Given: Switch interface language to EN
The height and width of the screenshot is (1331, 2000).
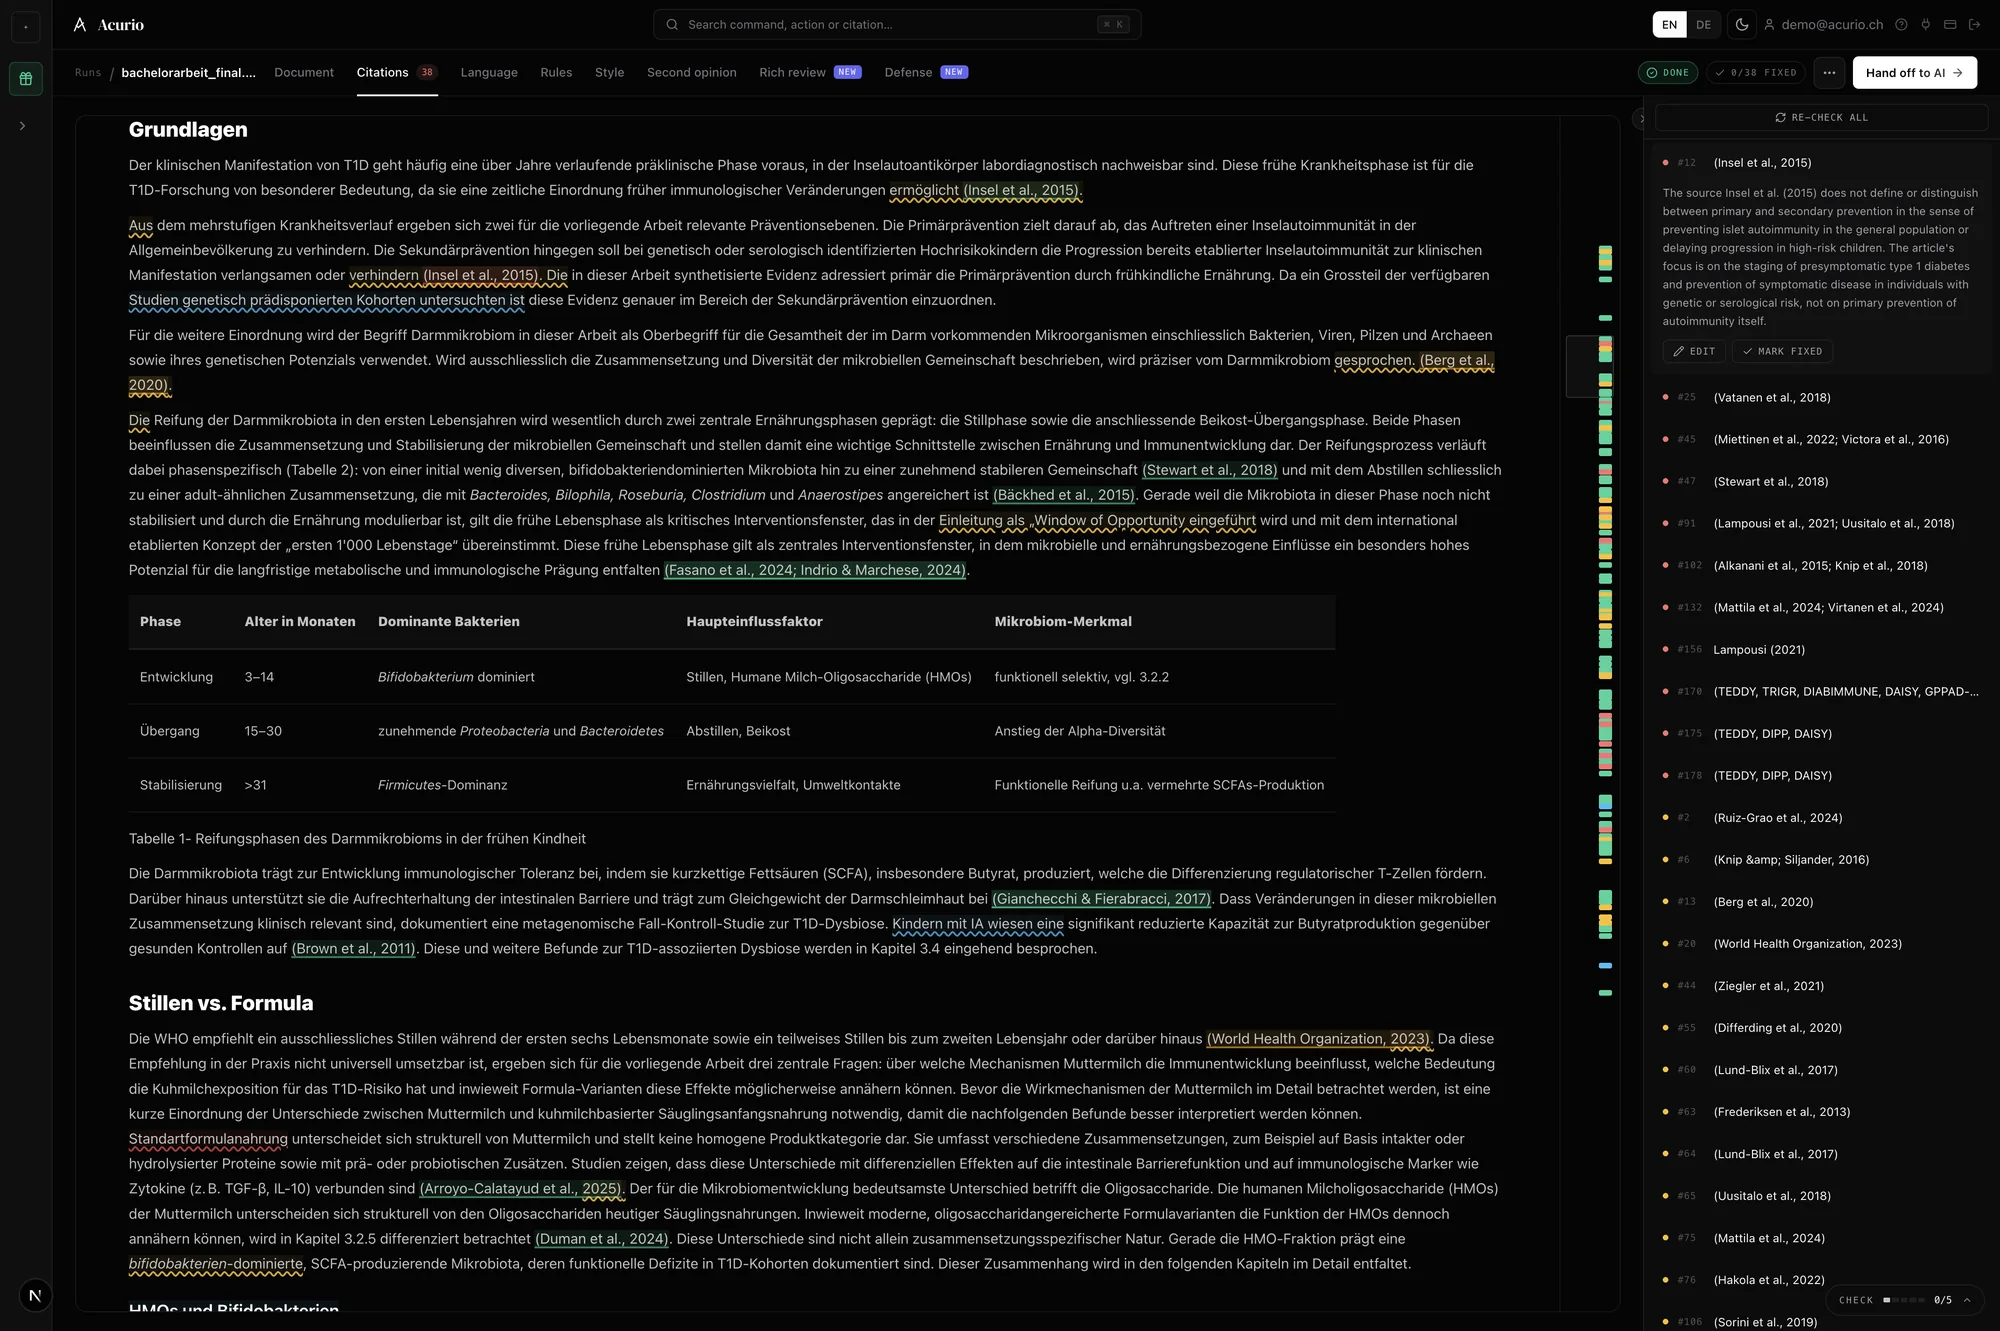Looking at the screenshot, I should (x=1669, y=25).
